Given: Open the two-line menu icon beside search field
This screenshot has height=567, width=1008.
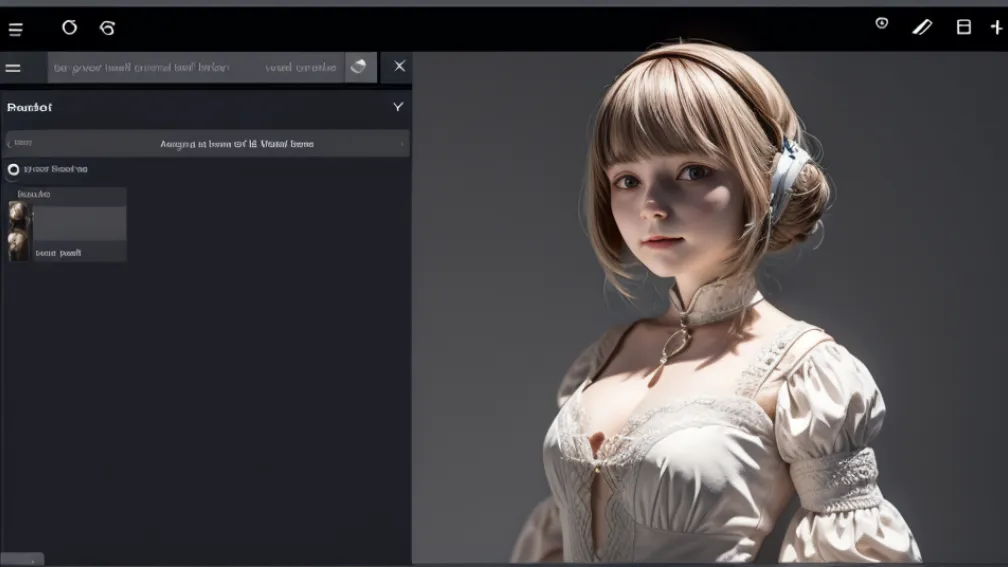Looking at the screenshot, I should coord(13,68).
